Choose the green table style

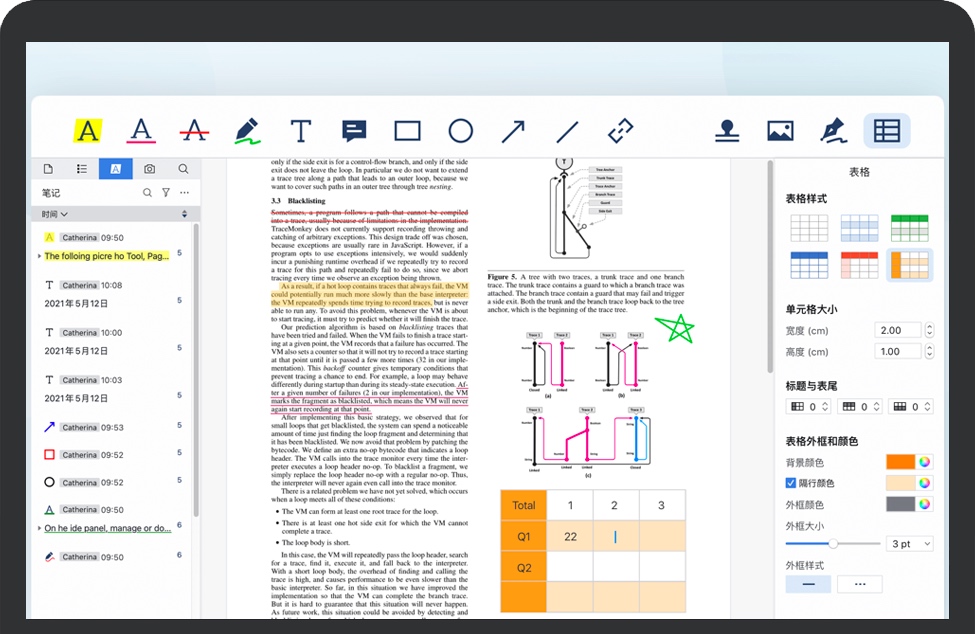point(909,228)
